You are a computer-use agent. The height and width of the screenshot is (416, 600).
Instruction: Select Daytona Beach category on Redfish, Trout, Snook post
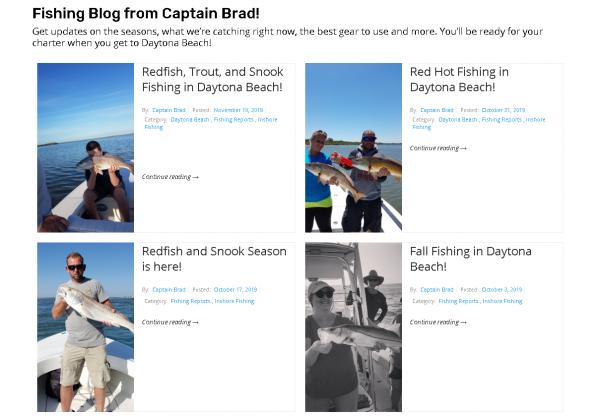click(190, 119)
